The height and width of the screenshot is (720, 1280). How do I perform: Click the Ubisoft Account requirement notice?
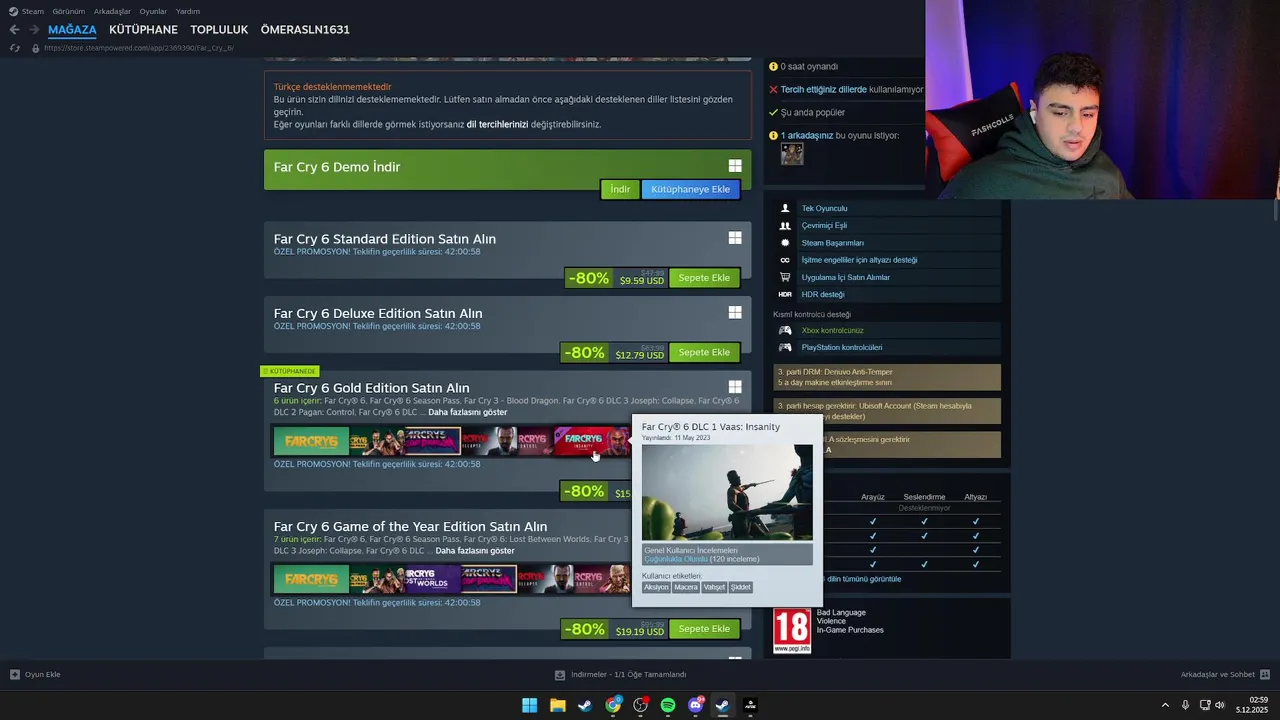[887, 411]
